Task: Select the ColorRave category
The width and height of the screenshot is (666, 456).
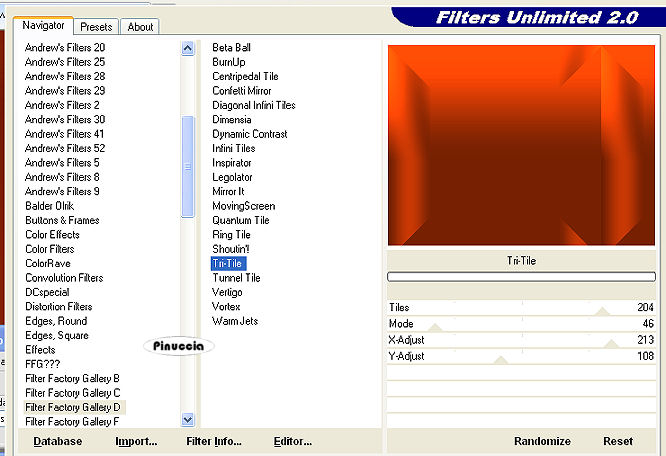Action: (48, 264)
